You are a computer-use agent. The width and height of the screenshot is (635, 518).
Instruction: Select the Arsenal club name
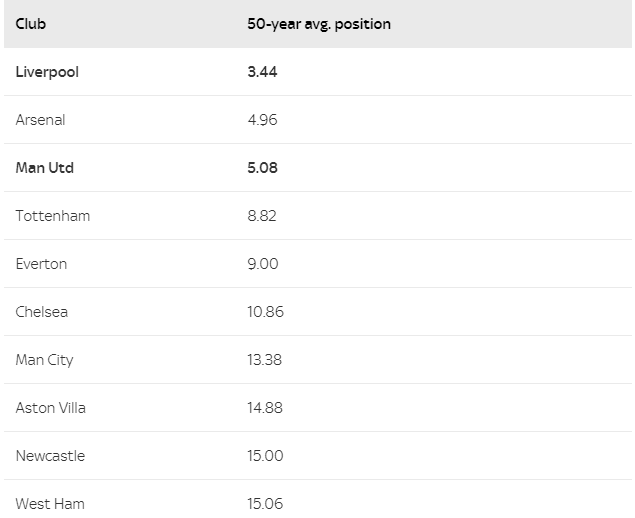click(40, 120)
